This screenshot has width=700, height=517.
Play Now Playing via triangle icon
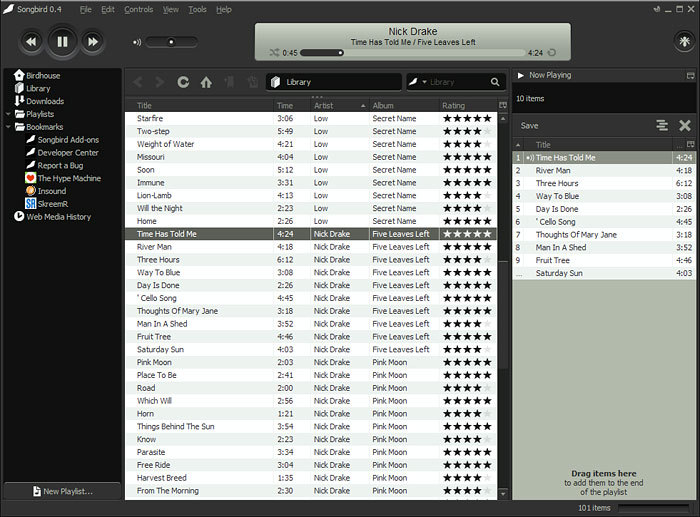point(520,75)
